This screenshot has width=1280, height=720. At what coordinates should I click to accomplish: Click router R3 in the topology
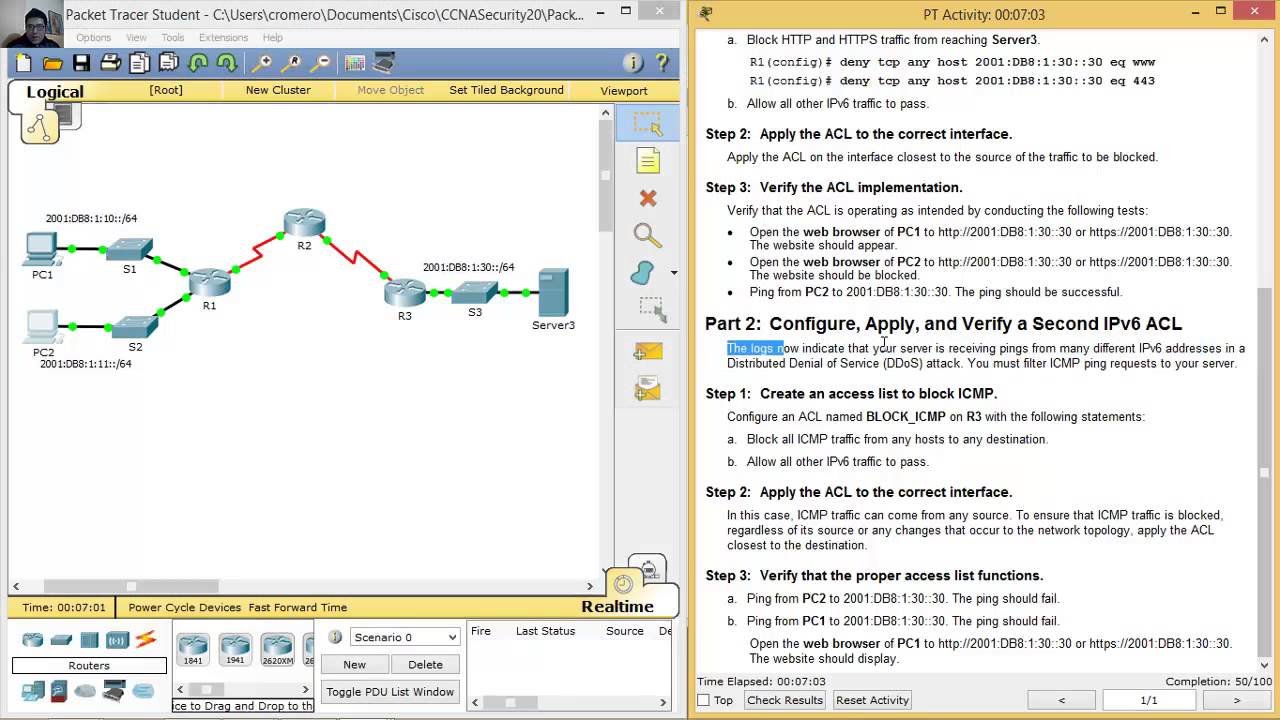click(405, 293)
